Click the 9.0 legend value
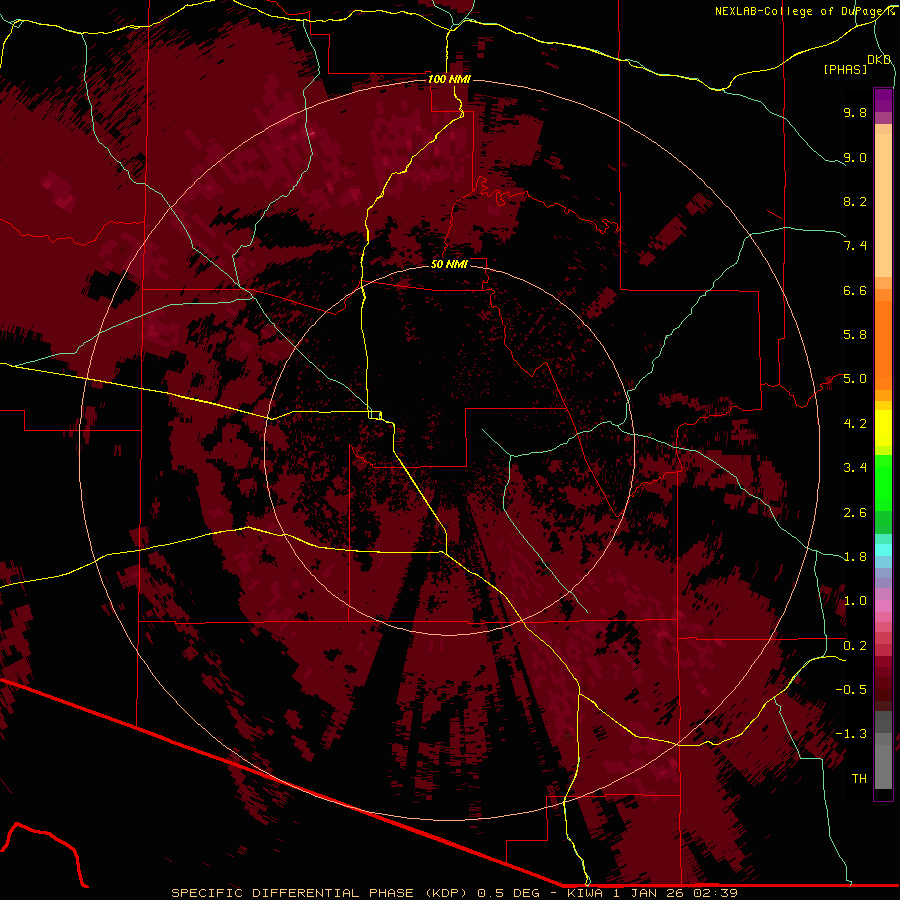The height and width of the screenshot is (900, 900). [855, 157]
